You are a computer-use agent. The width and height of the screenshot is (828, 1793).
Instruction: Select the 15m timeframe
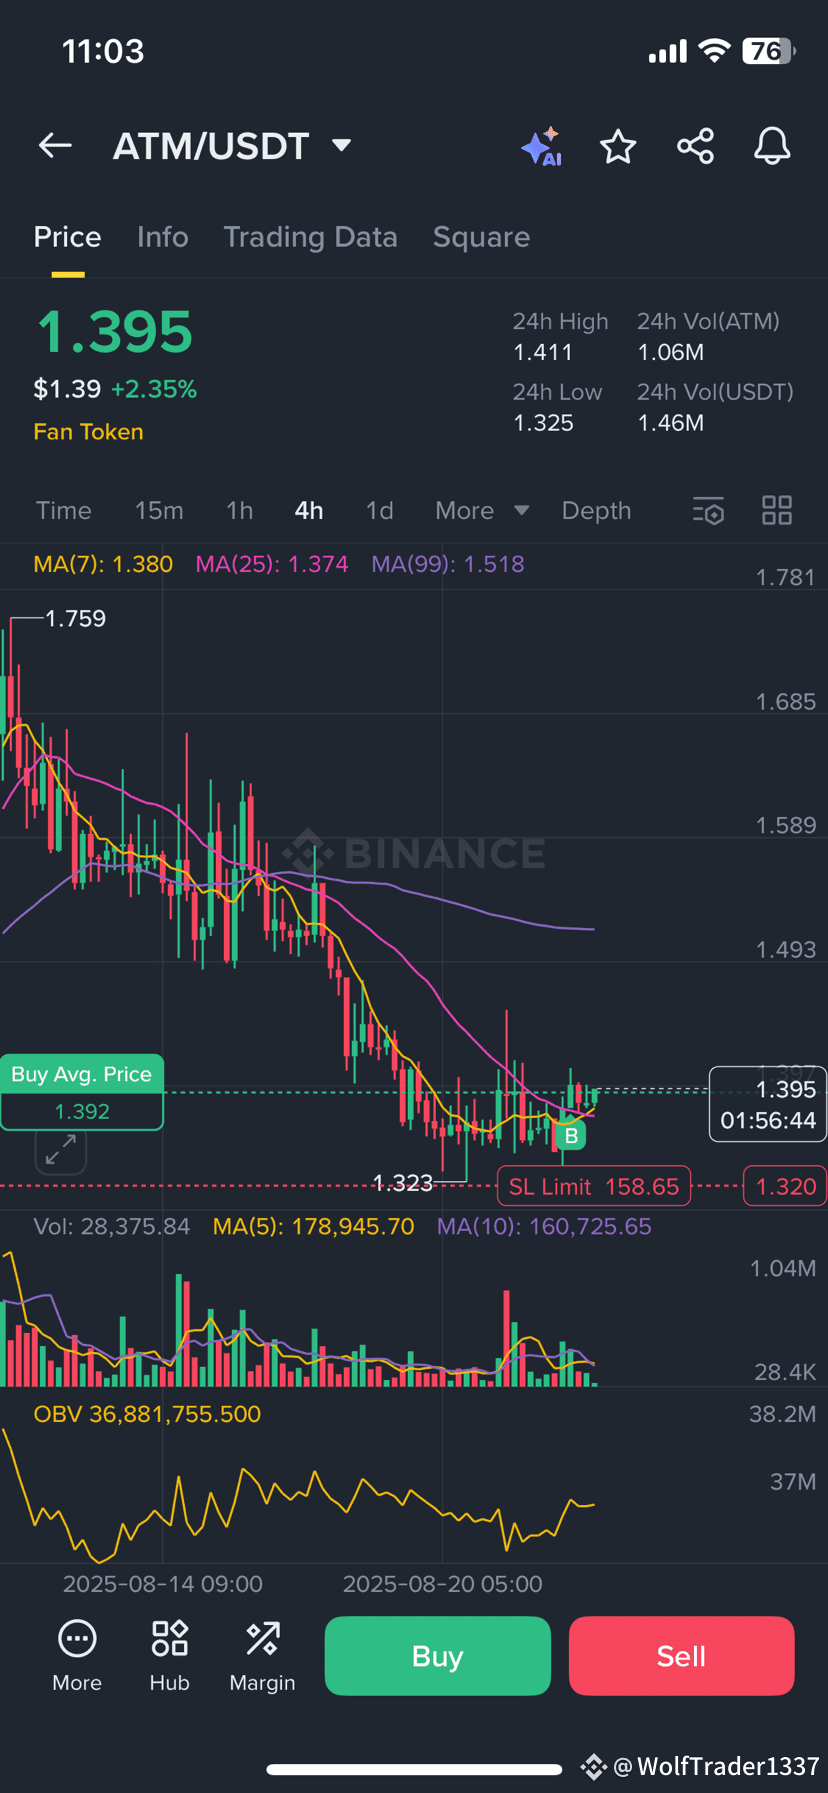(x=159, y=511)
